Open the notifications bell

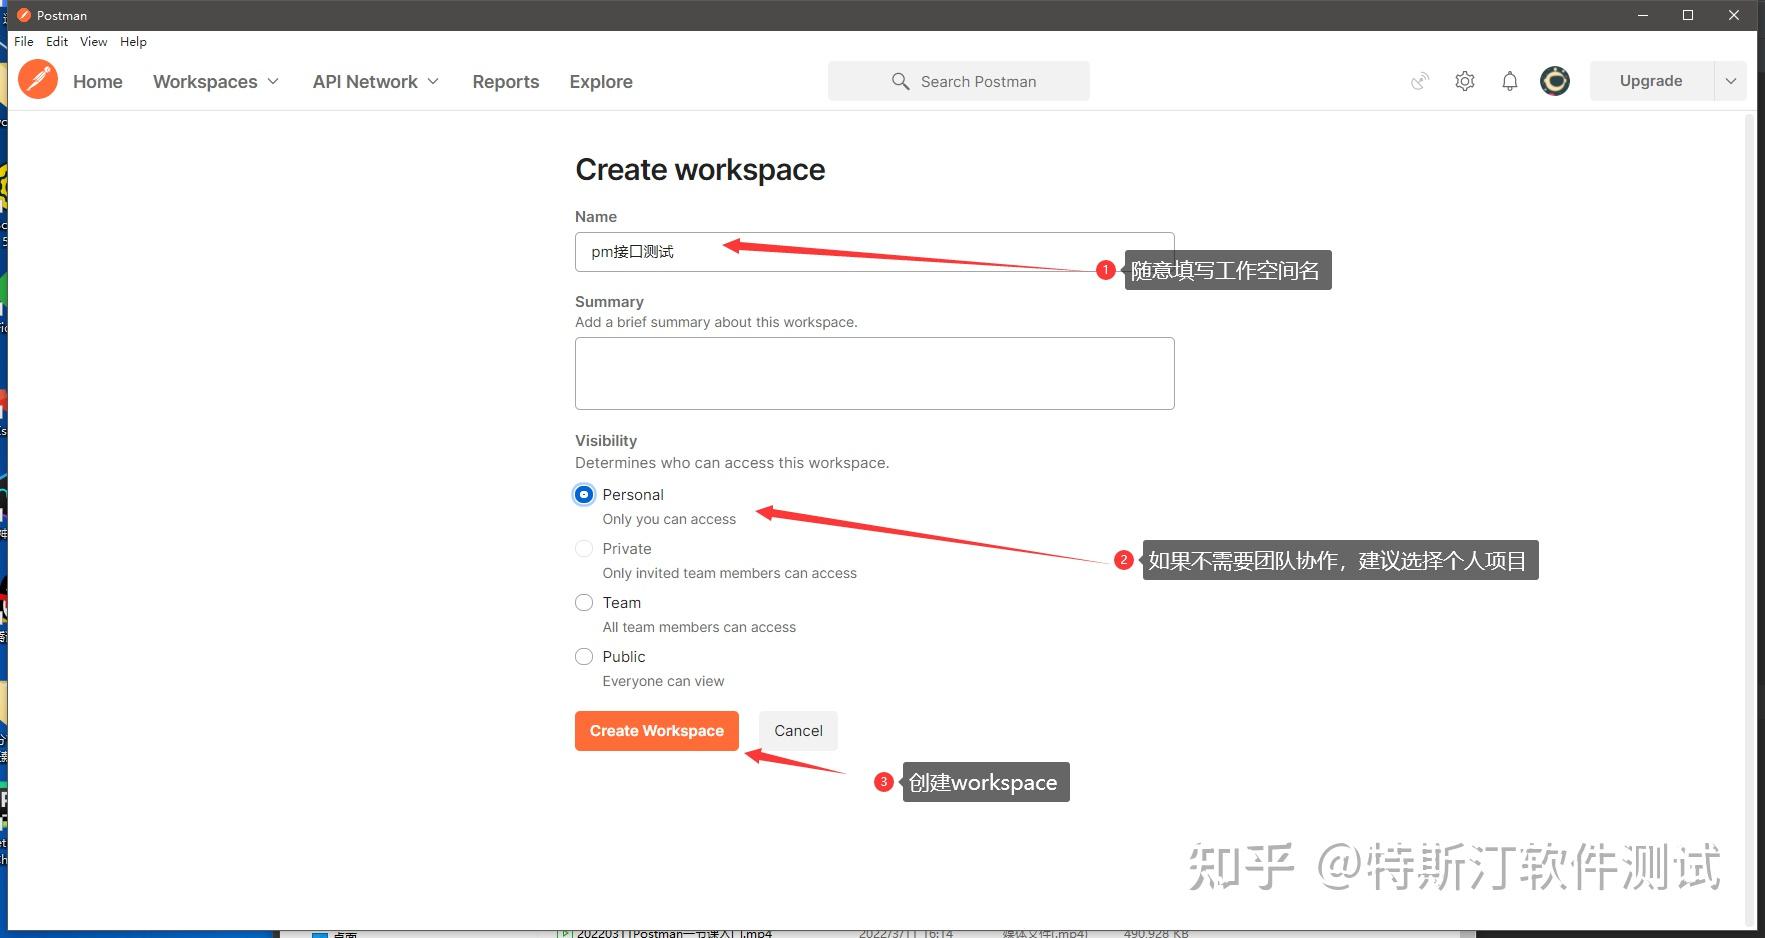(1510, 81)
